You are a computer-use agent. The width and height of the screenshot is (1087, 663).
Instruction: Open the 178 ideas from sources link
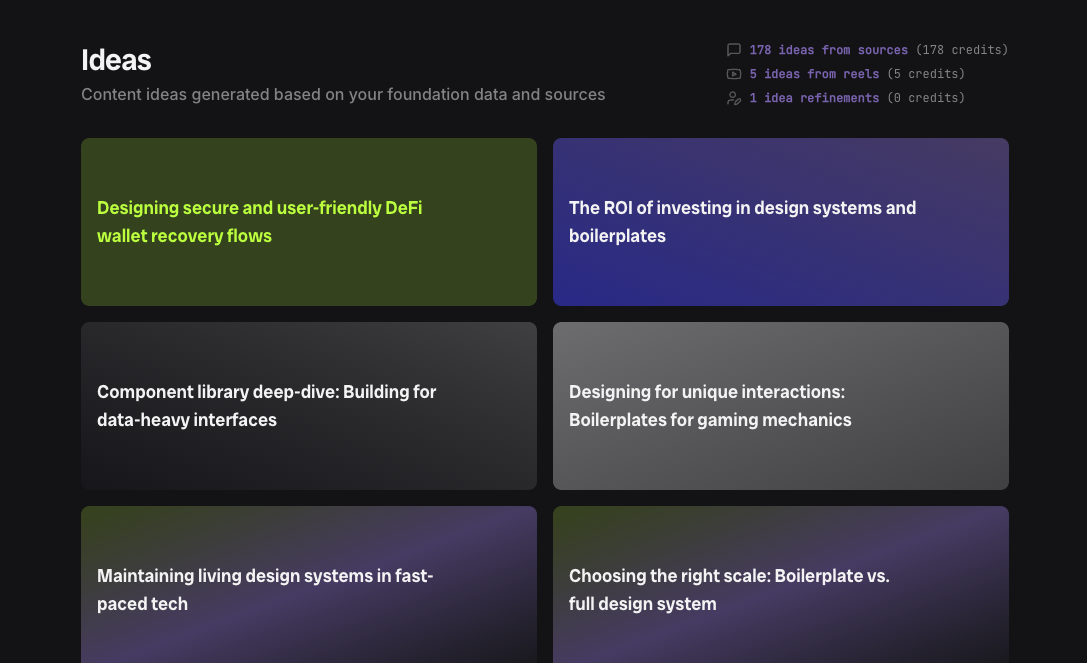tap(828, 50)
